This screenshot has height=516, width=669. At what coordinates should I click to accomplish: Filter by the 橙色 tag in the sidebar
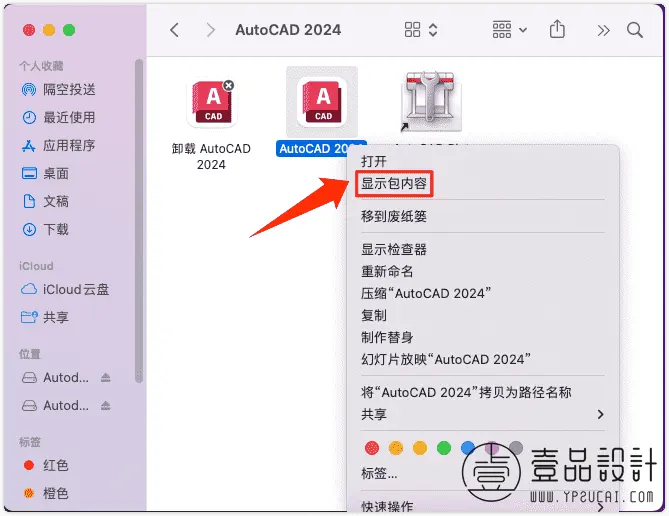tap(46, 493)
